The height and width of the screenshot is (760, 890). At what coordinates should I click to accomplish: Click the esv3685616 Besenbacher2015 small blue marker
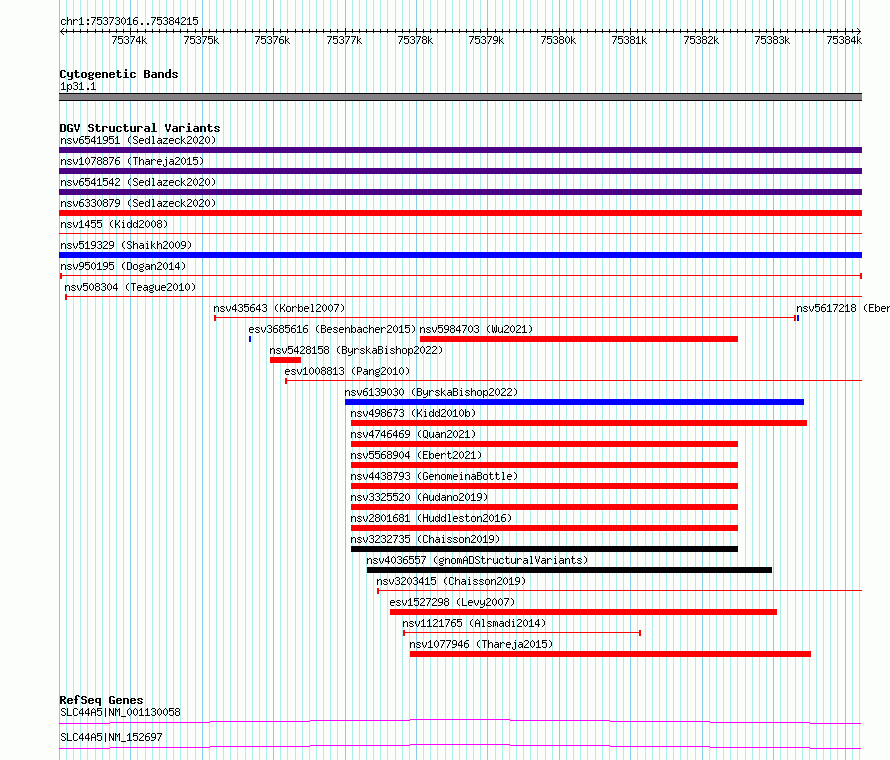coord(250,339)
